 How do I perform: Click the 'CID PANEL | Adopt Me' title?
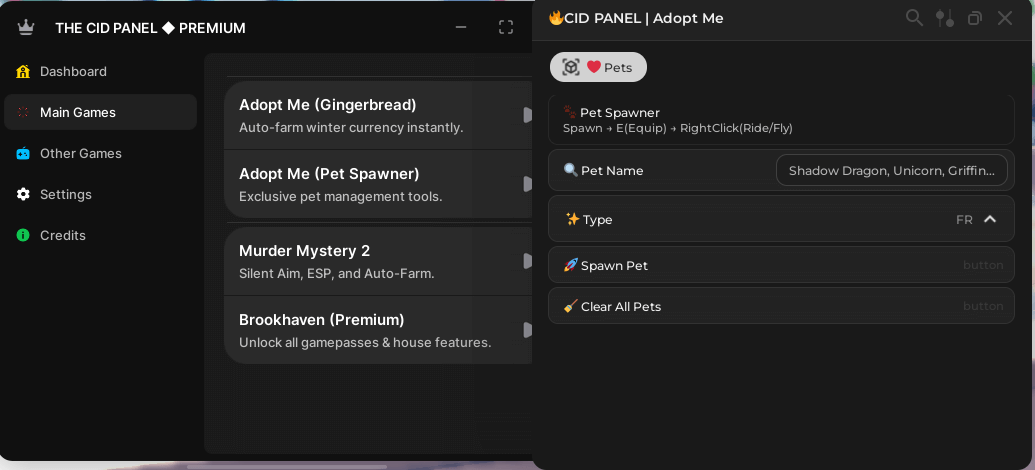[x=644, y=18]
